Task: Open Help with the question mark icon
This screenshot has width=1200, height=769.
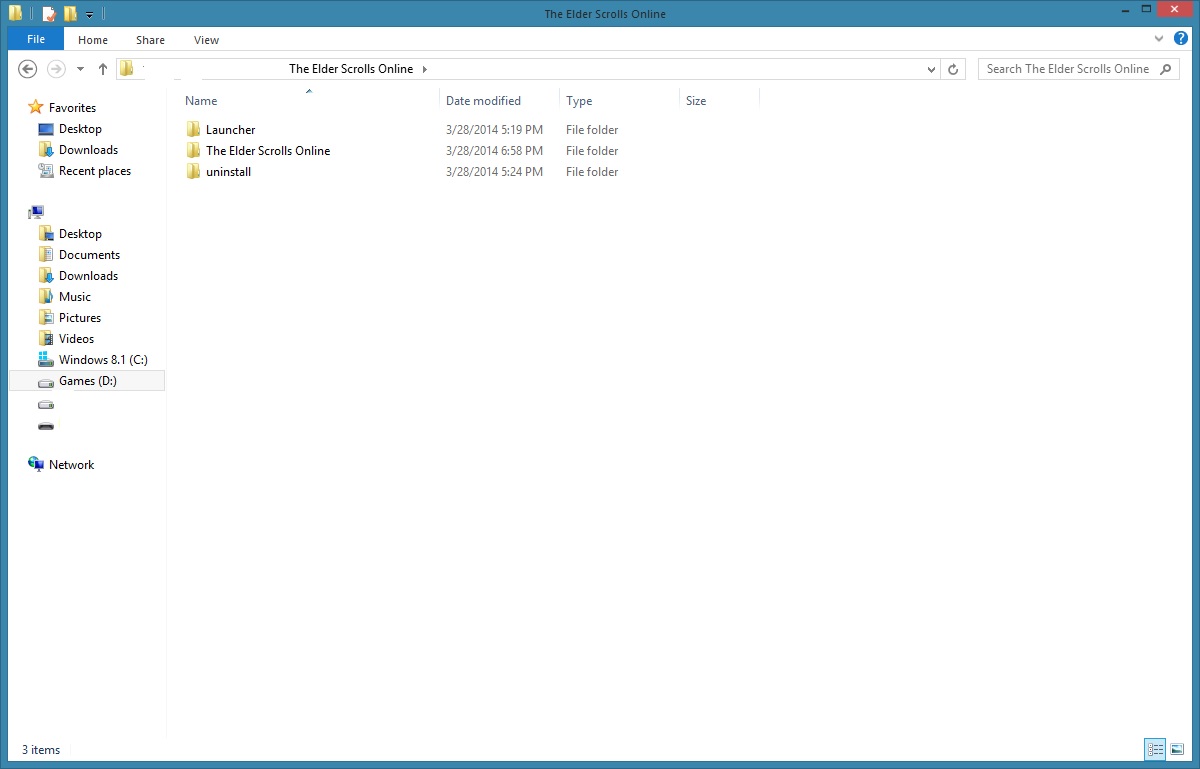Action: coord(1181,39)
